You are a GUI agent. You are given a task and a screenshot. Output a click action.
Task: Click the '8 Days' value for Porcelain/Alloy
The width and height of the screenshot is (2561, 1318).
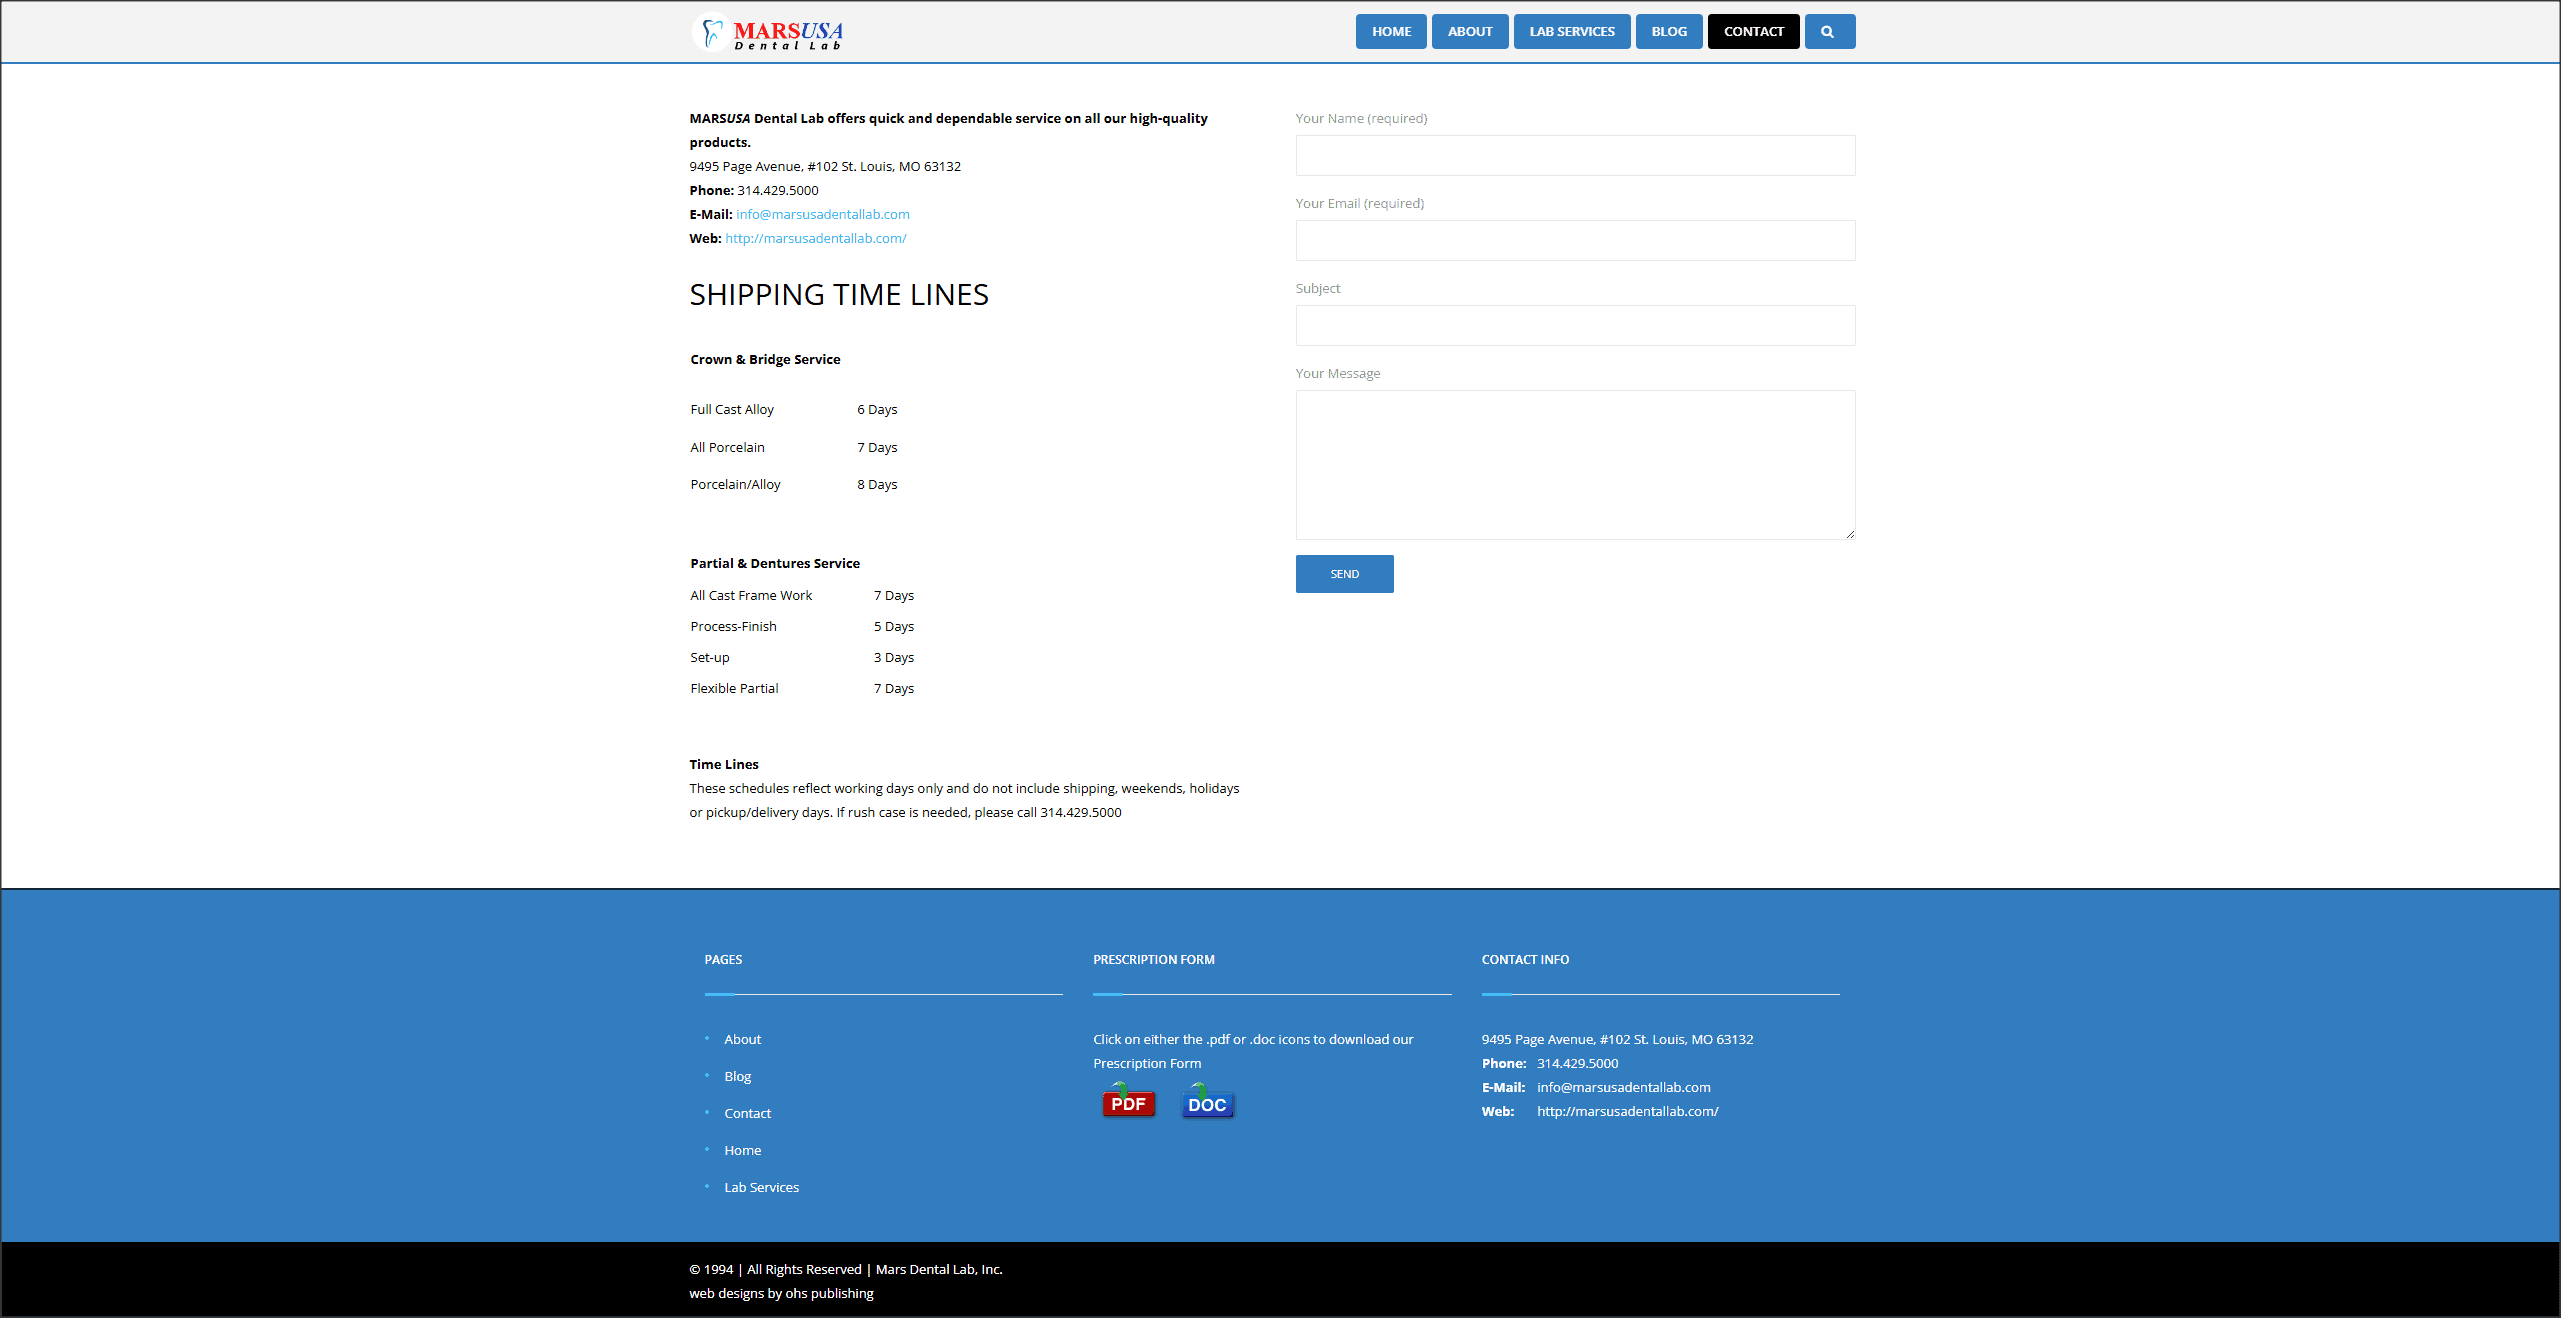(877, 485)
